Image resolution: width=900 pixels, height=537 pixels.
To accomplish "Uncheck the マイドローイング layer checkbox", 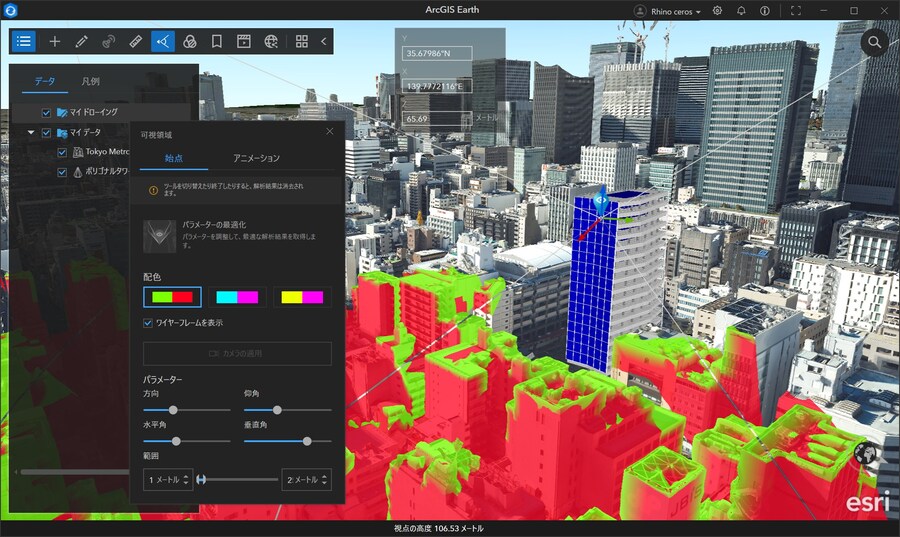I will [46, 113].
